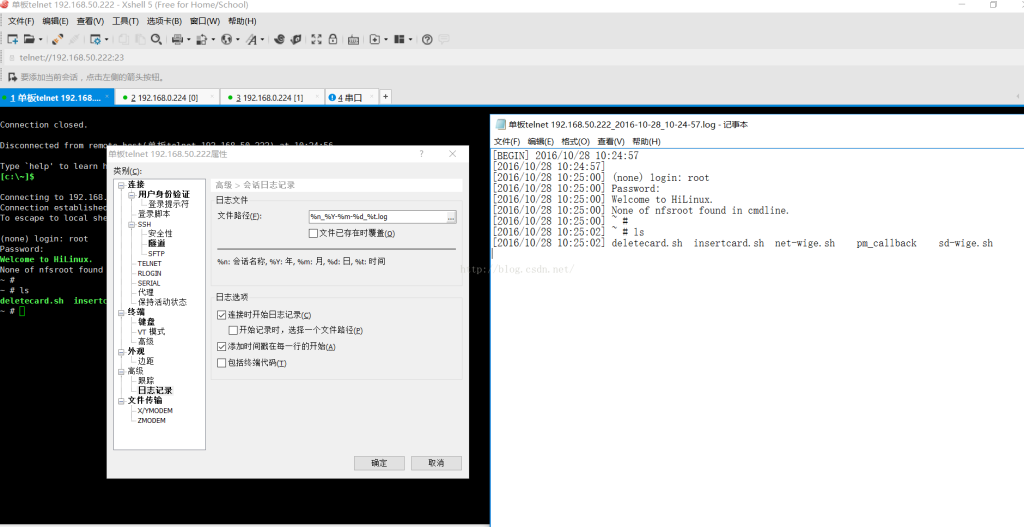
Task: Open the dropdown arrow beside file transfer icon
Action: click(213, 39)
